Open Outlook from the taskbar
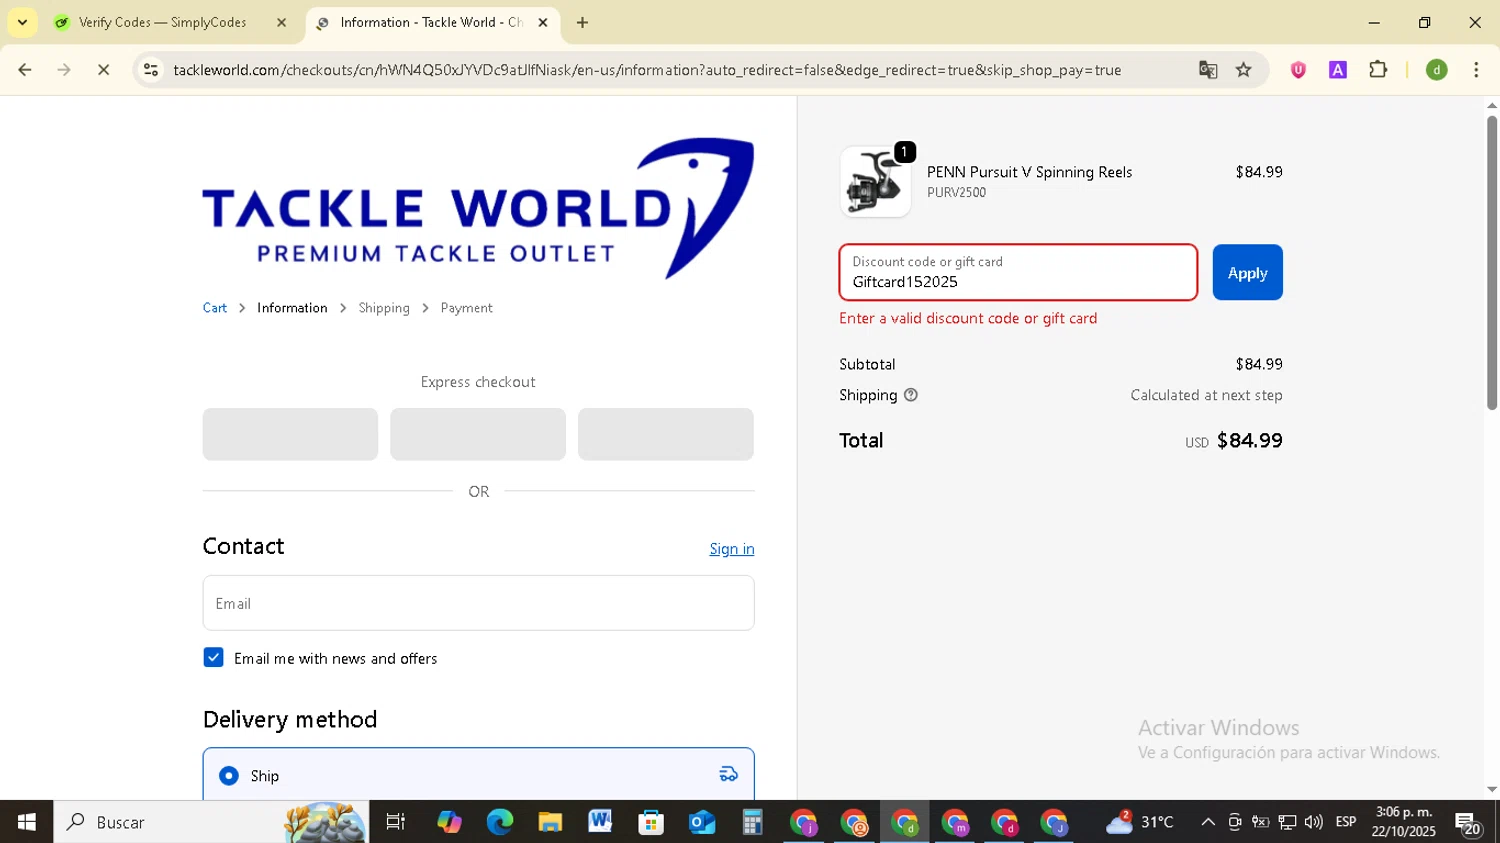 [701, 822]
